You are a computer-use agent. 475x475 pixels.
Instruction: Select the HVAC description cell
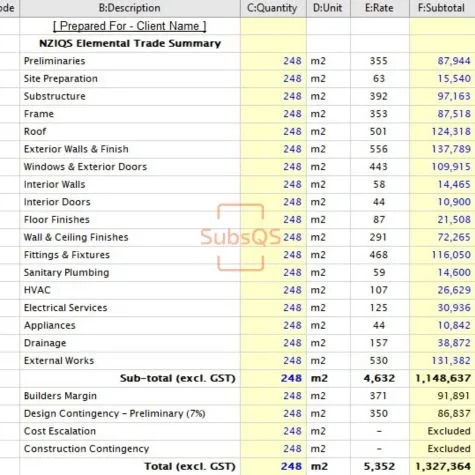pyautogui.click(x=130, y=290)
